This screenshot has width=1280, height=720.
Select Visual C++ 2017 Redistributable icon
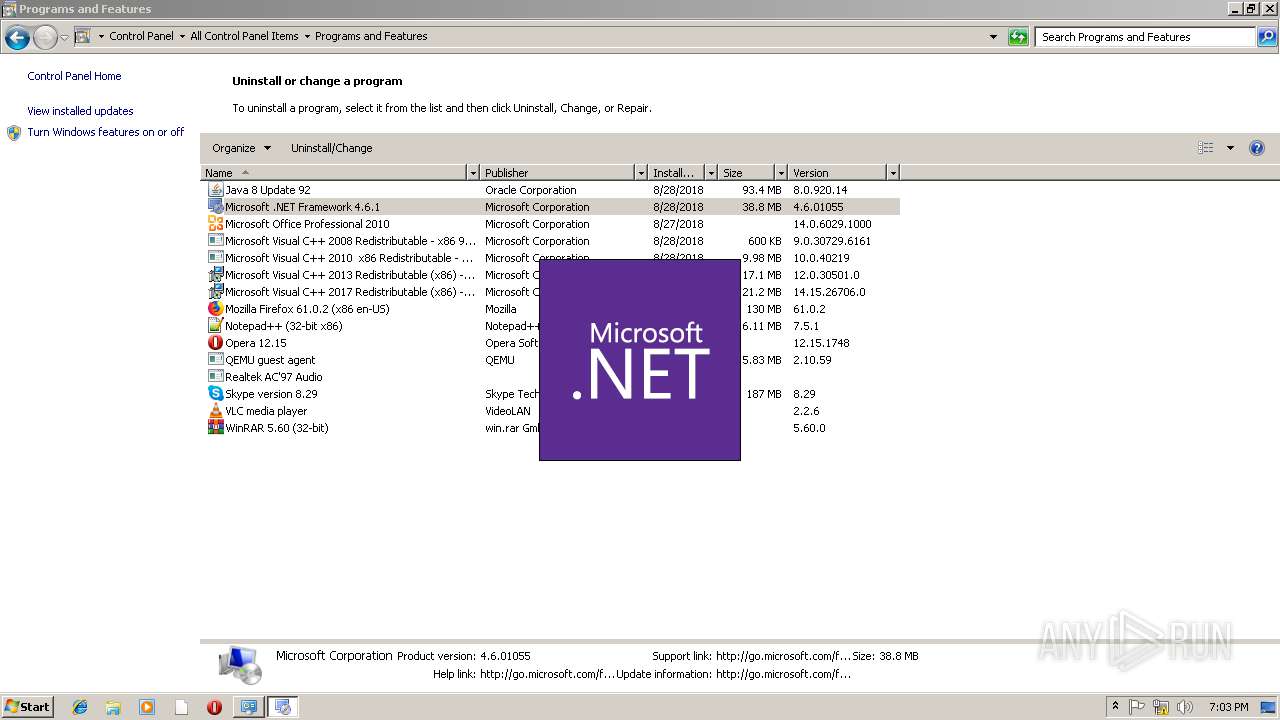click(215, 292)
